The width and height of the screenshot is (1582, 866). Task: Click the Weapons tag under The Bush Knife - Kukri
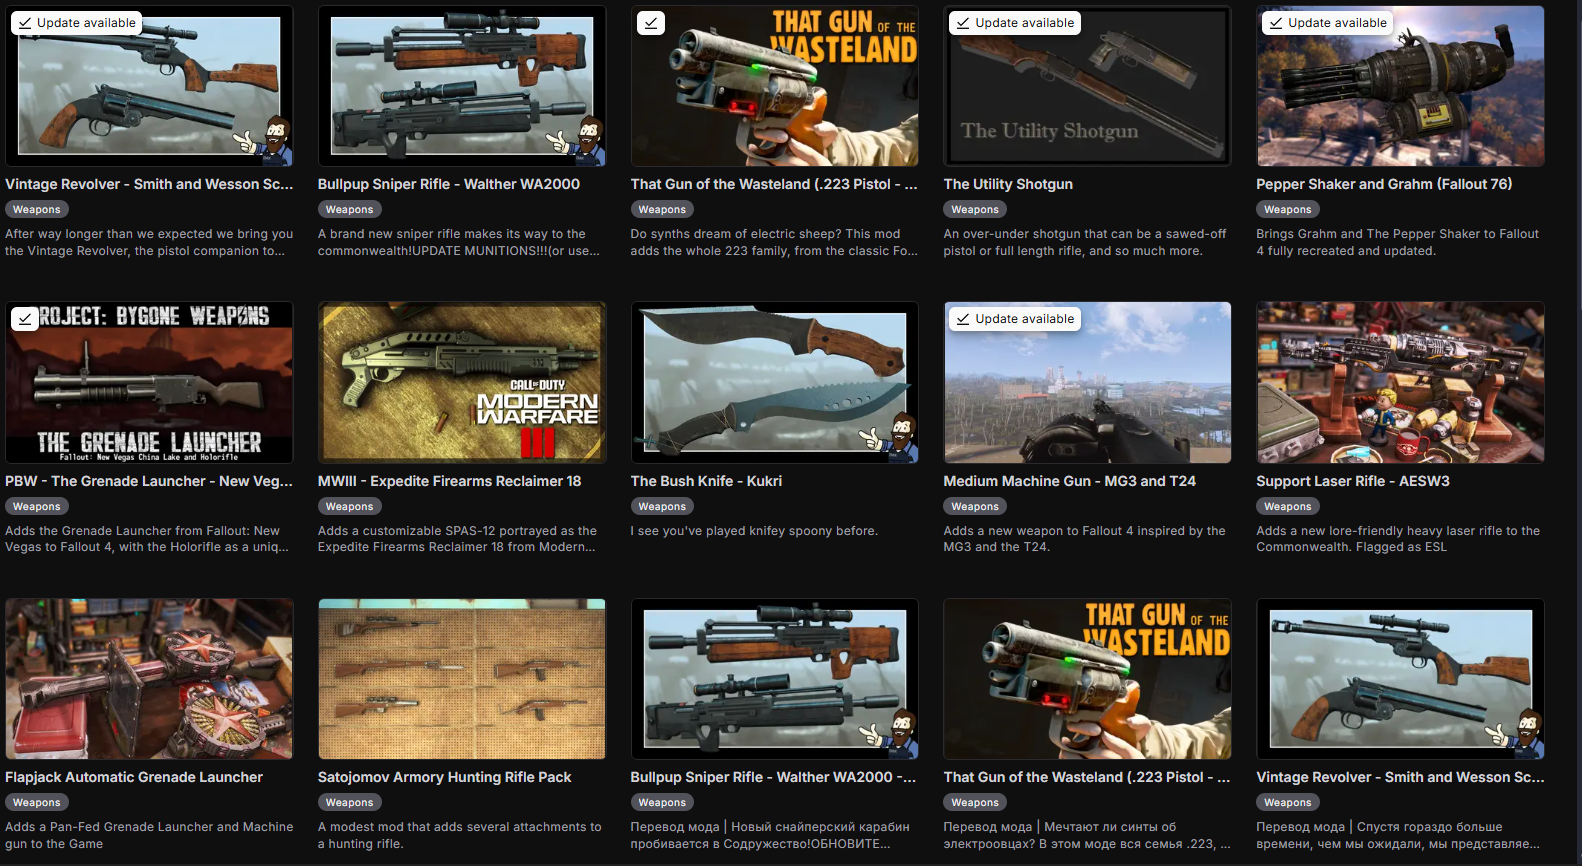tap(662, 507)
